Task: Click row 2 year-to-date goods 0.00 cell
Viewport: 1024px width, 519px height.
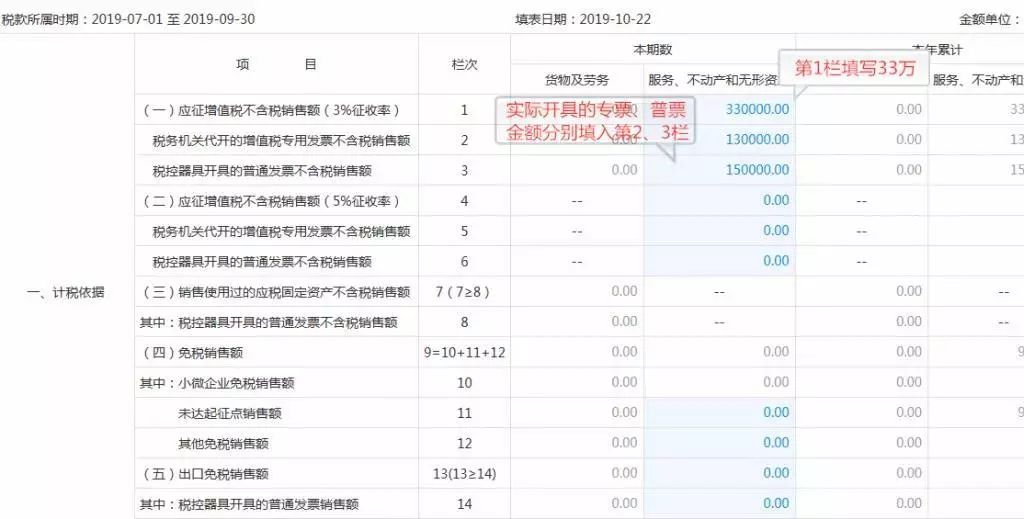Action: (x=862, y=139)
